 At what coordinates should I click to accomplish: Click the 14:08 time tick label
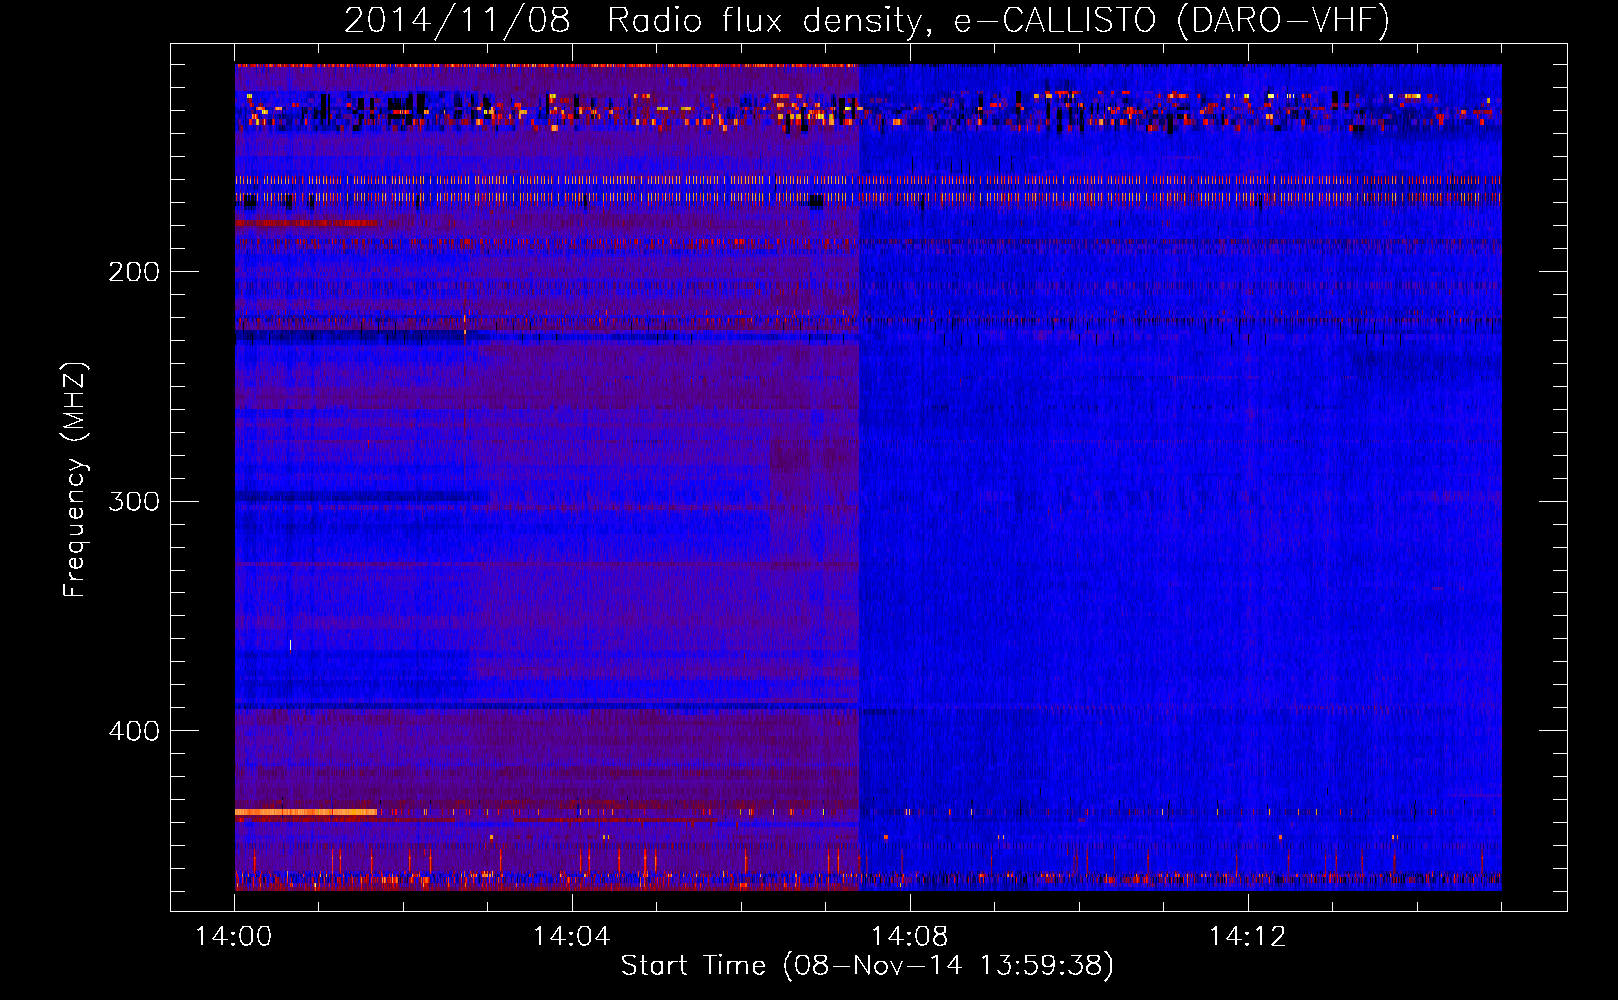[909, 937]
